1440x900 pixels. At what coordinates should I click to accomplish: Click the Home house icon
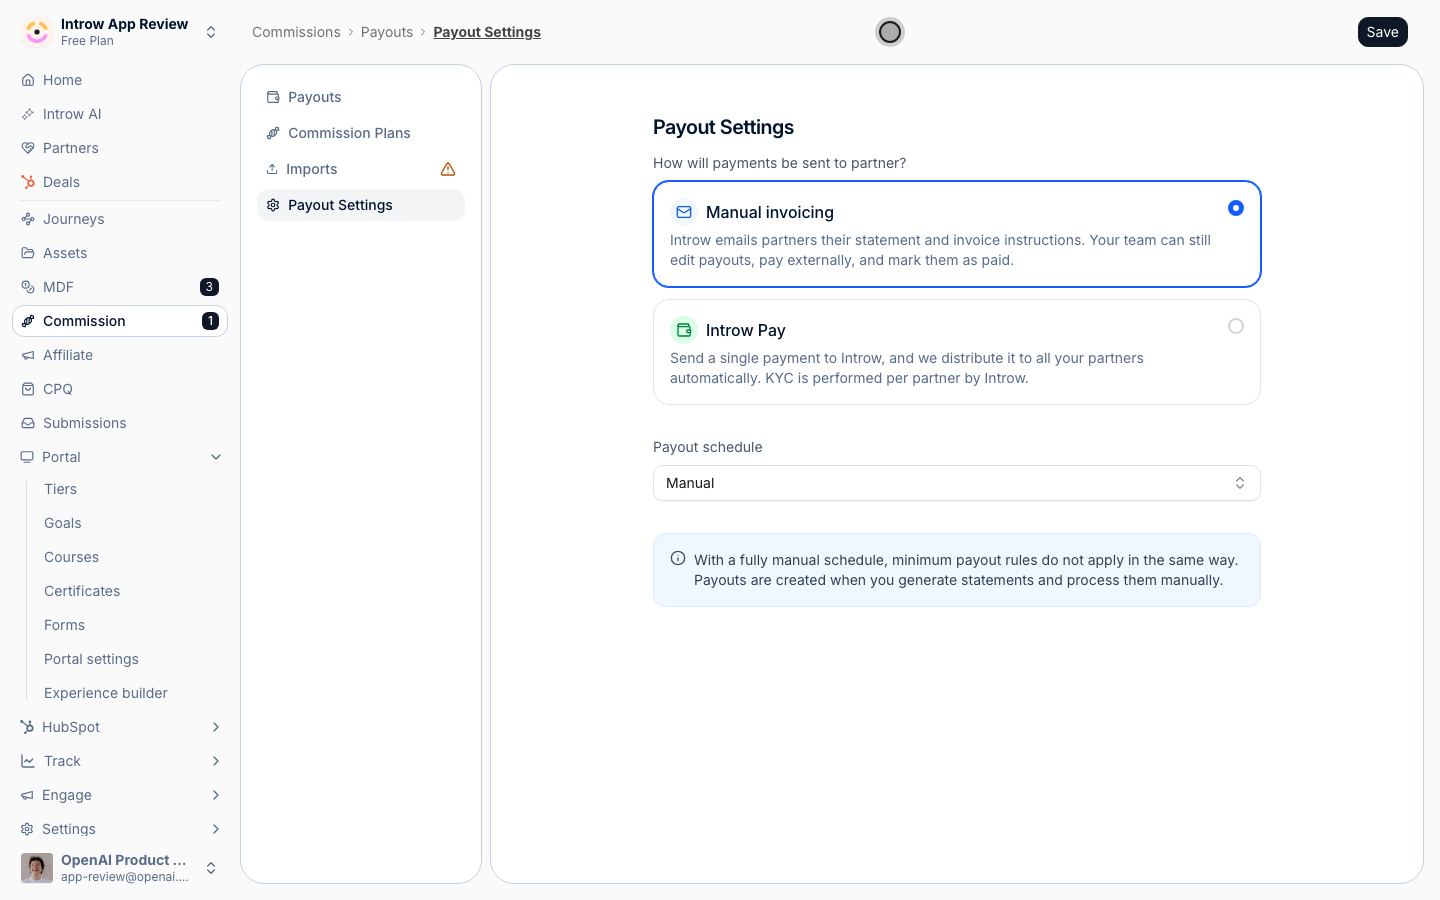28,80
